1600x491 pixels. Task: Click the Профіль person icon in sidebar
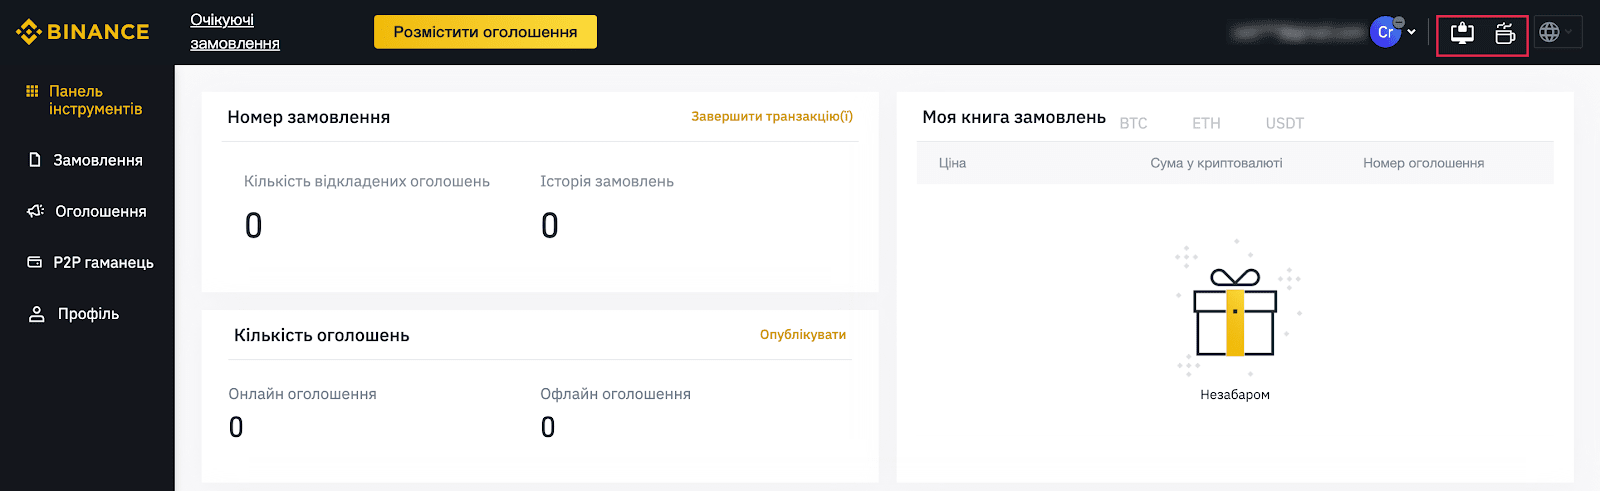37,314
